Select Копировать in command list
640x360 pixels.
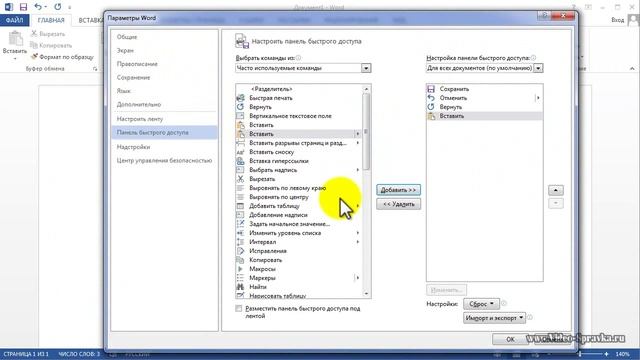(298, 260)
